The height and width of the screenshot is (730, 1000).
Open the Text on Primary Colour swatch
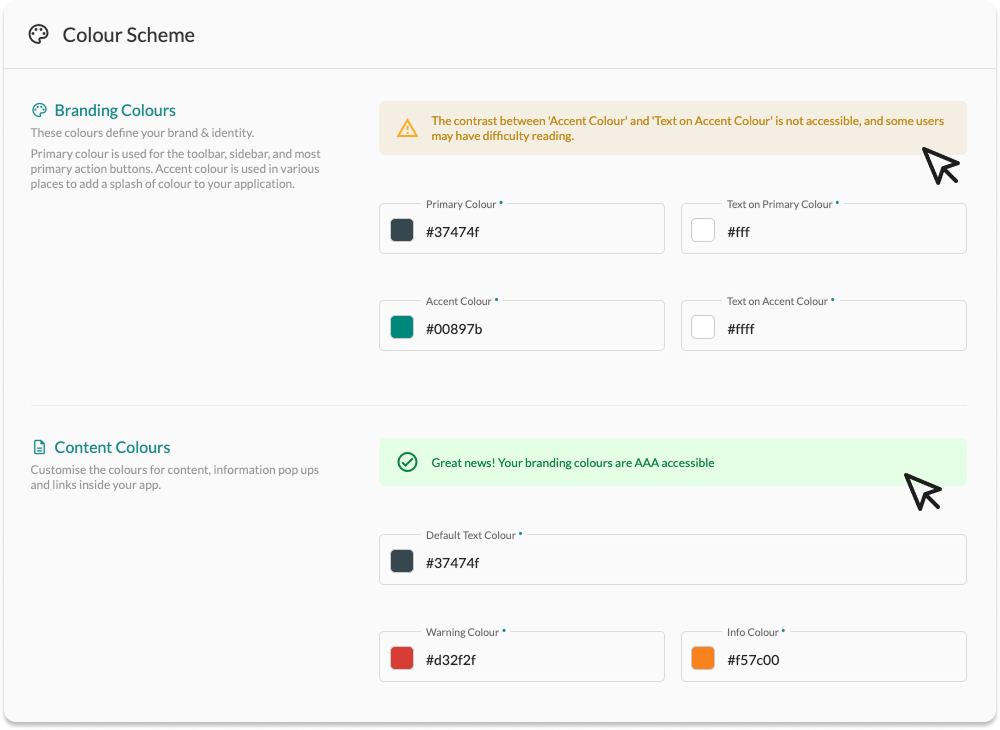(703, 230)
